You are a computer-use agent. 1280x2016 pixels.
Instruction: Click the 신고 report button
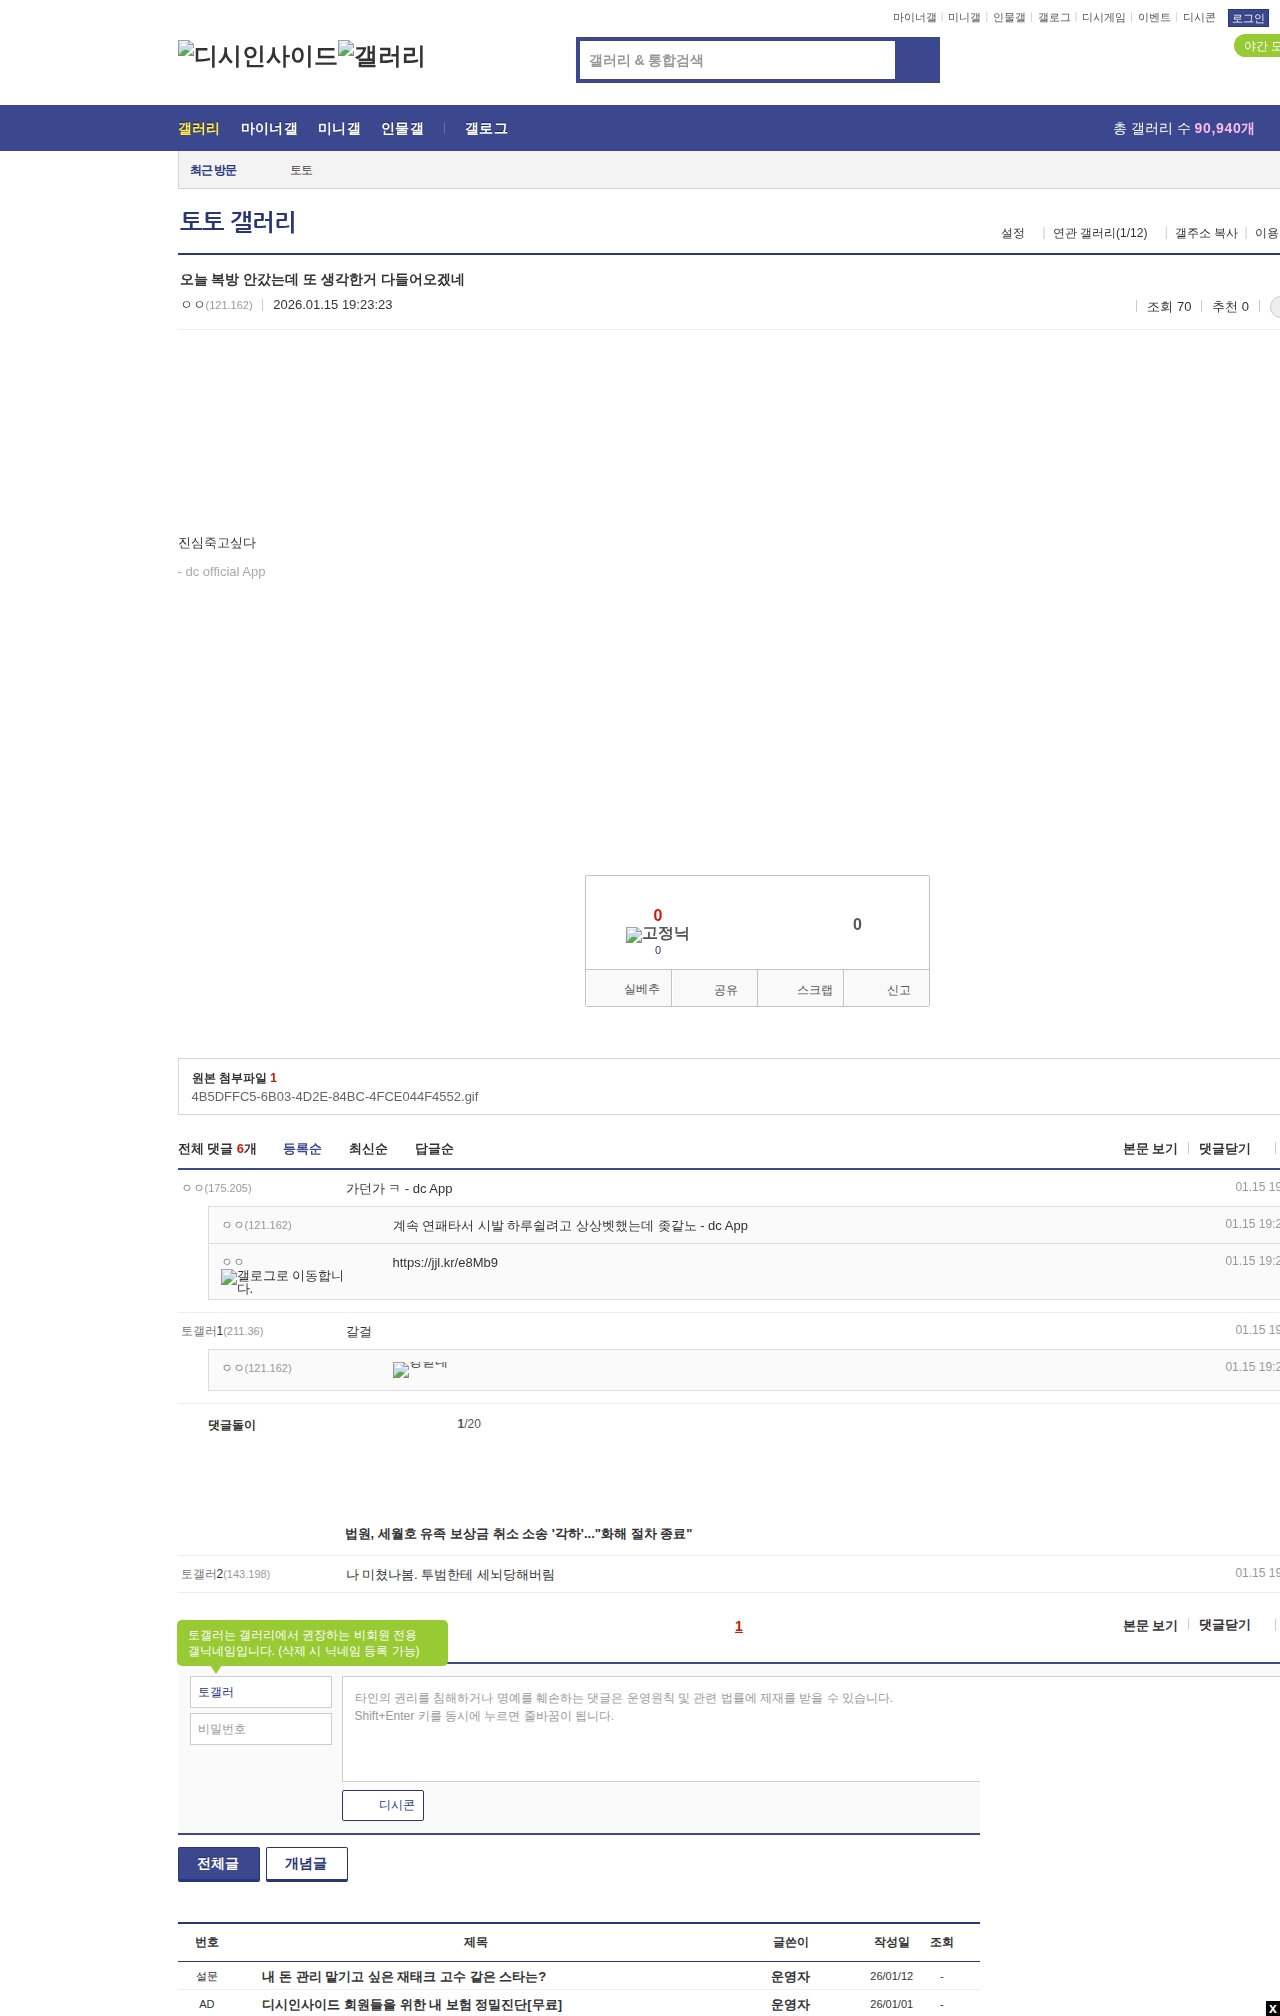(x=887, y=989)
